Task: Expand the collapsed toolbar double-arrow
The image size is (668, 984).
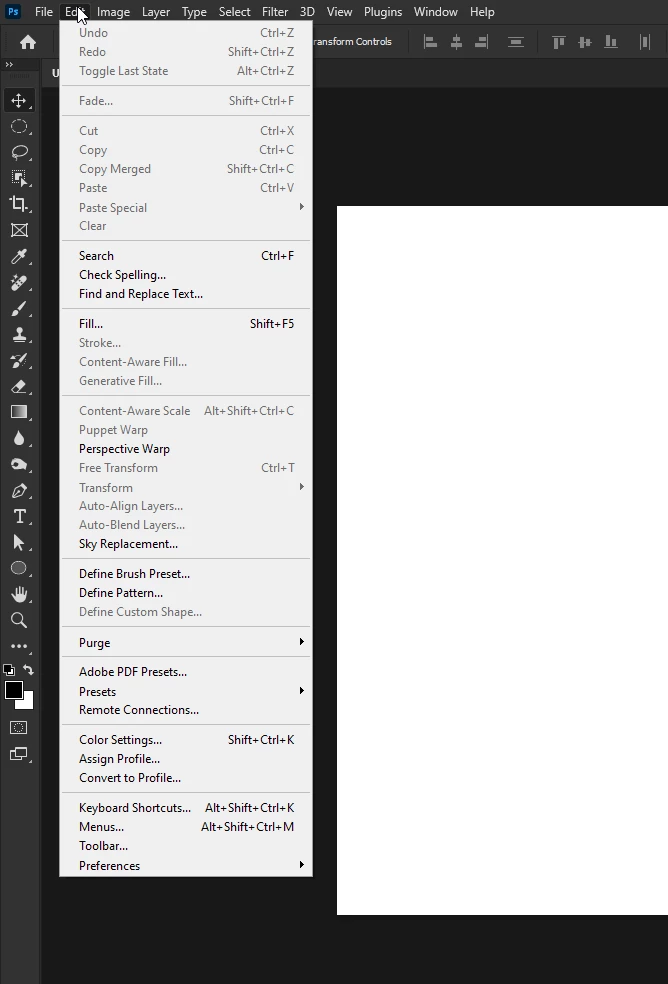Action: 9,65
